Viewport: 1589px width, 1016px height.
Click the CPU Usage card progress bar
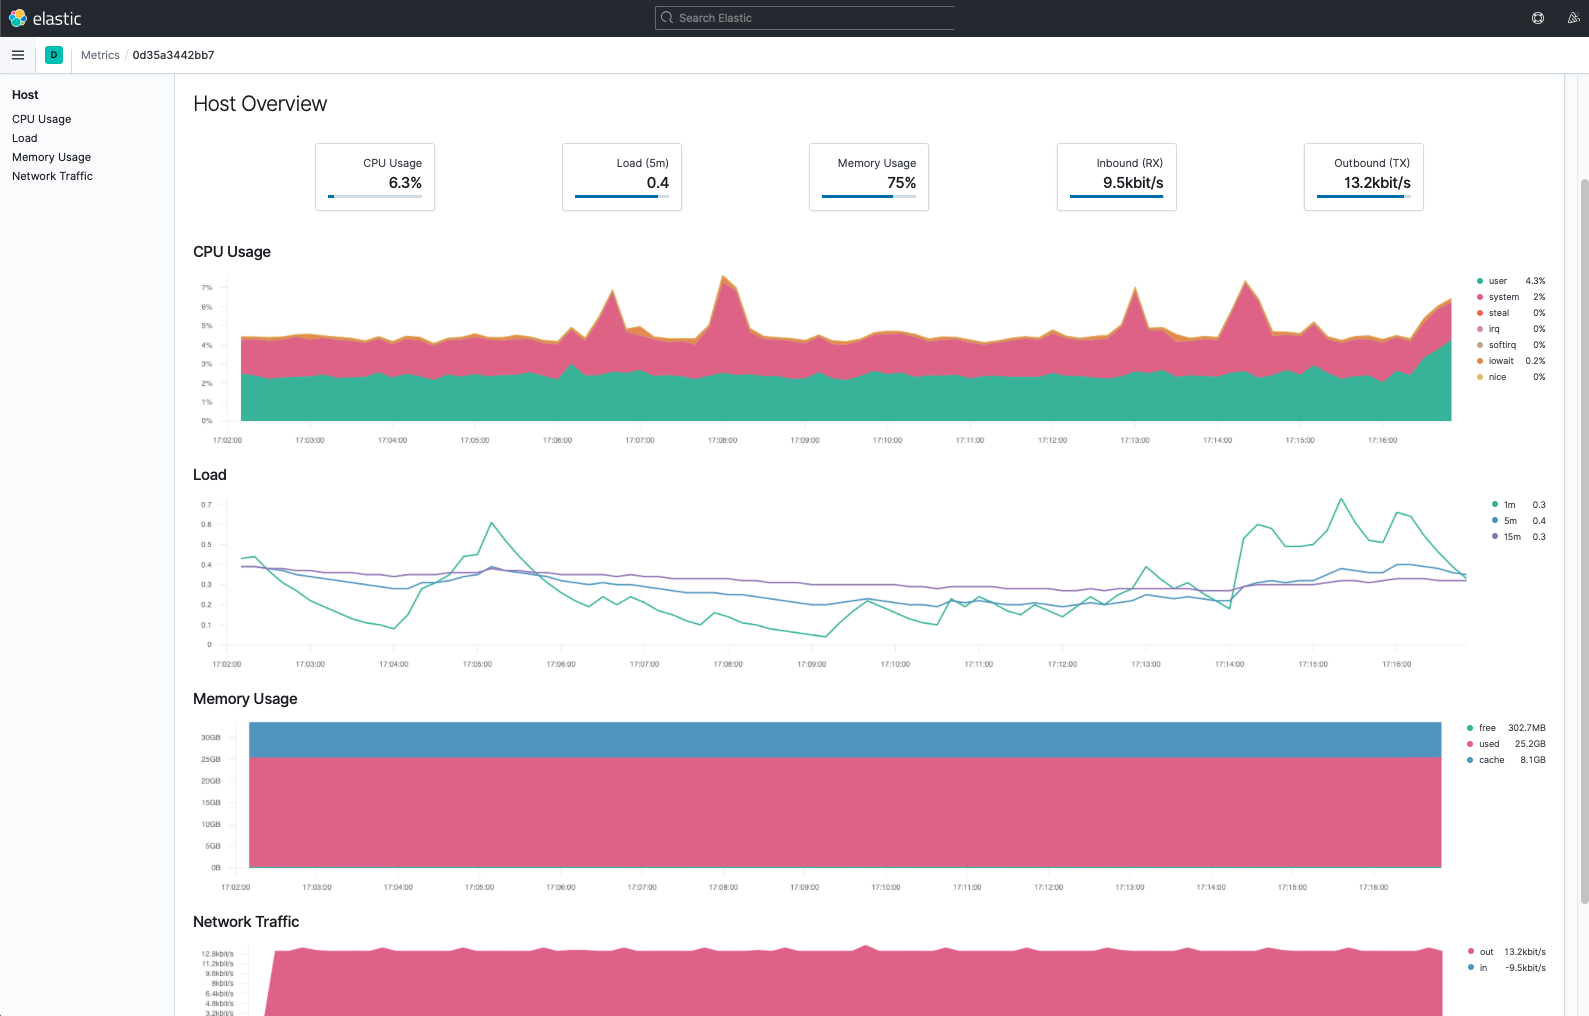375,197
